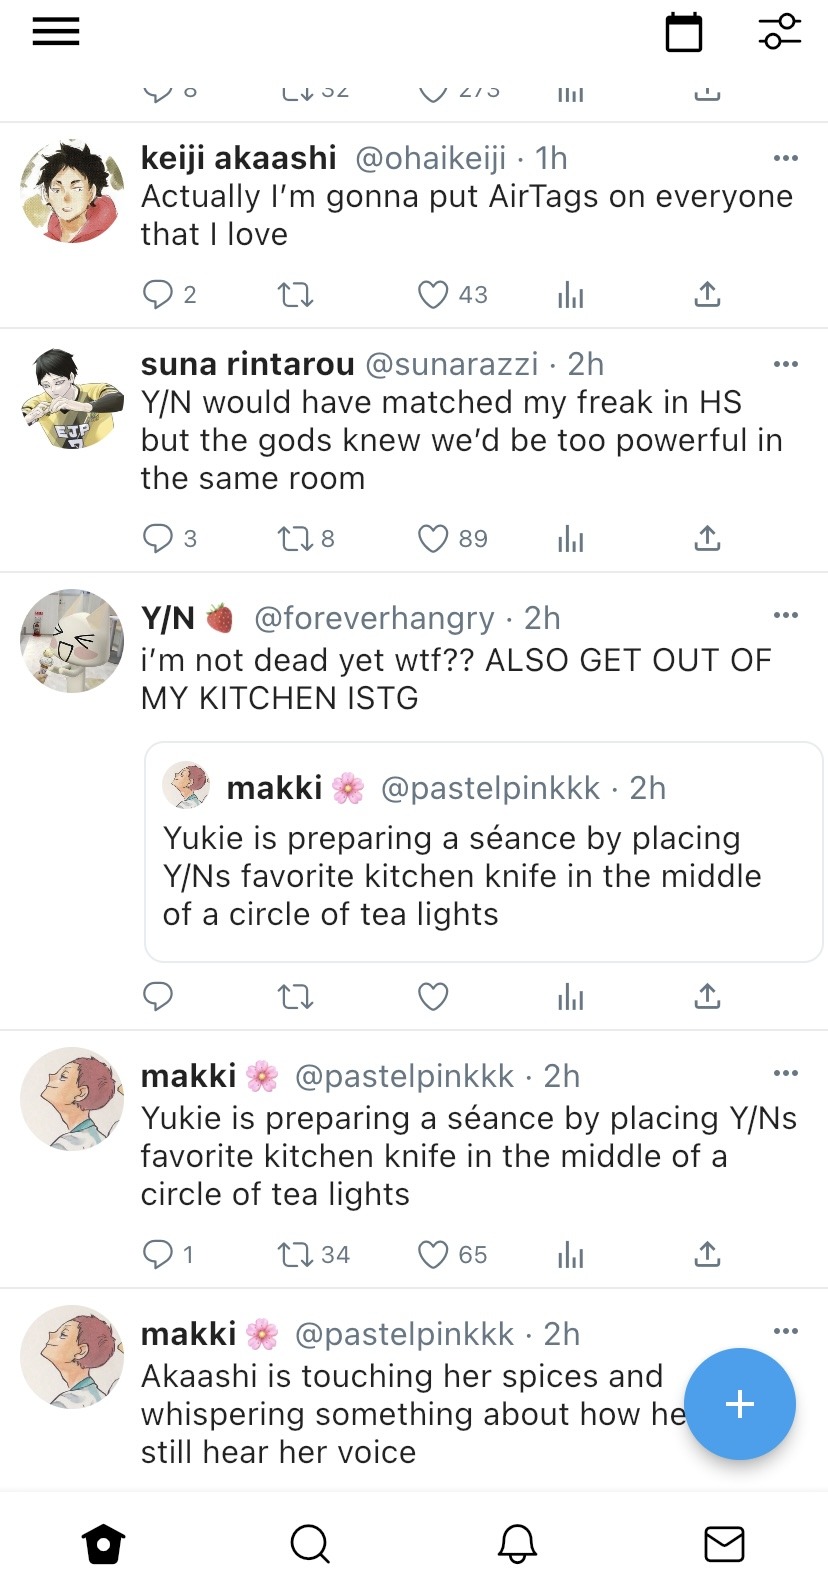
Task: View analytics for Y/N's tweet
Action: 570,997
